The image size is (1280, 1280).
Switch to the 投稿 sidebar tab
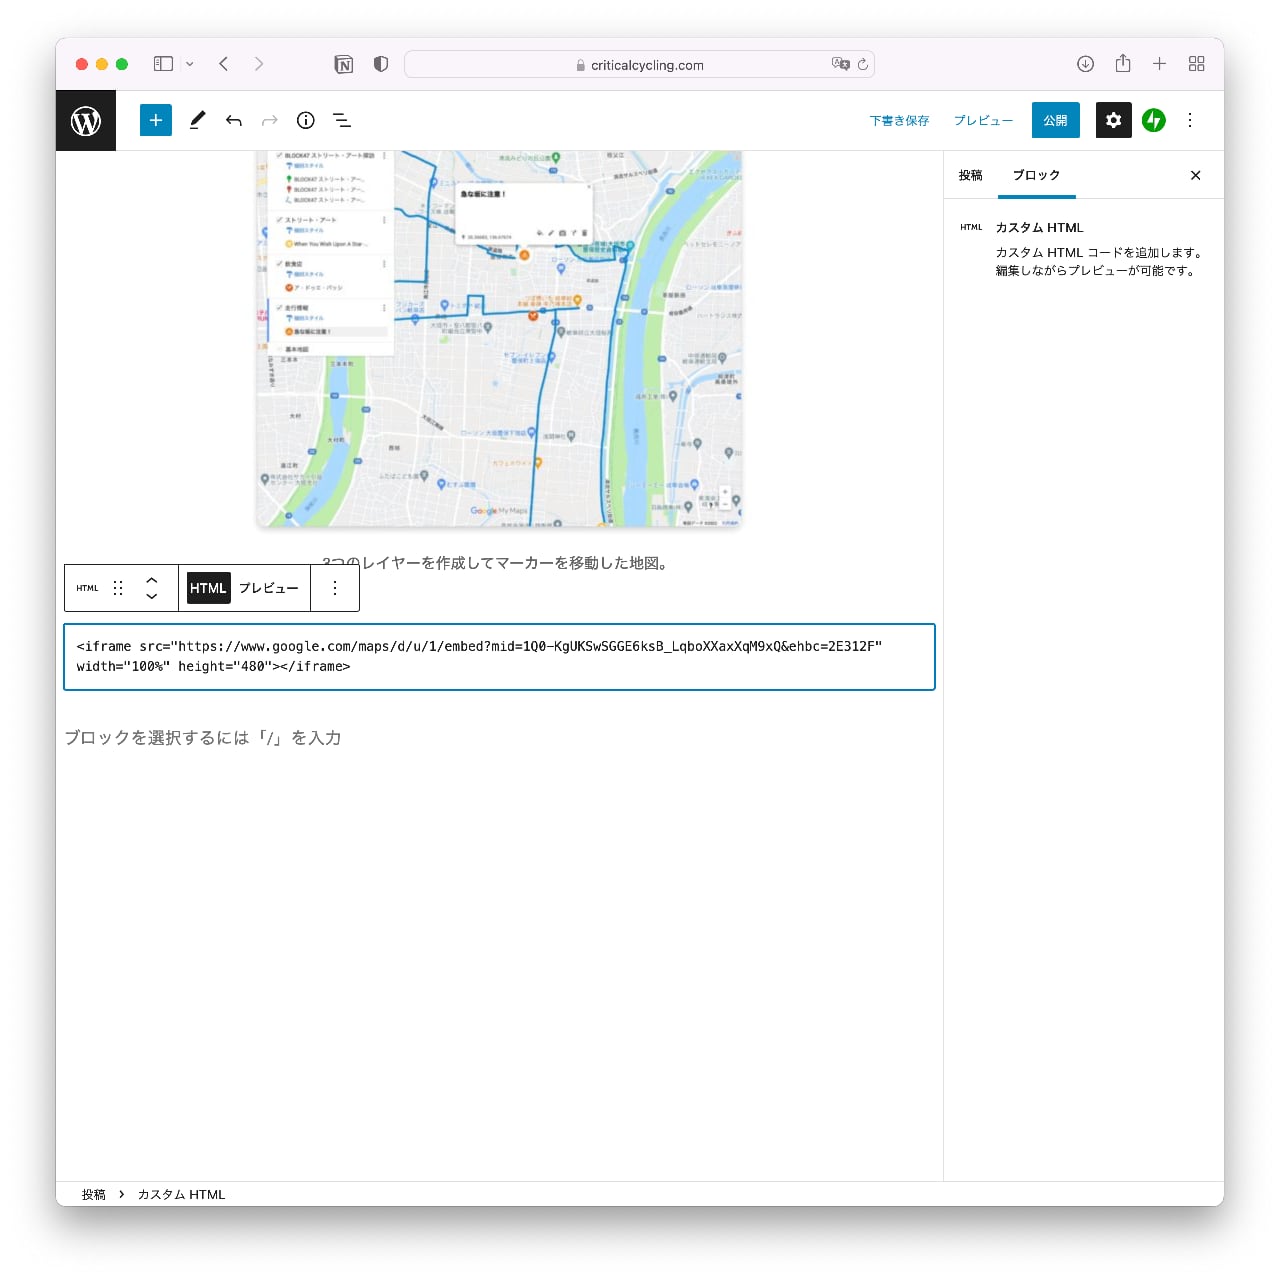pyautogui.click(x=970, y=175)
